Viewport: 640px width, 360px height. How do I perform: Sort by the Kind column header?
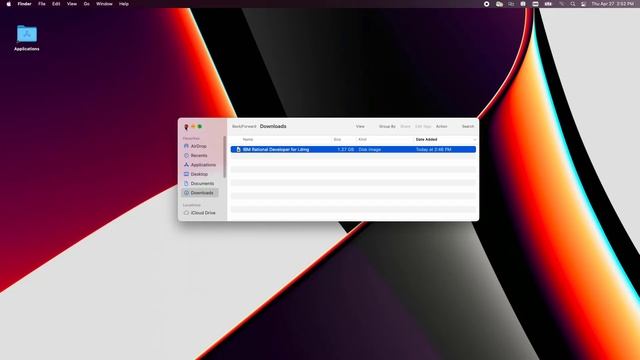pyautogui.click(x=362, y=140)
